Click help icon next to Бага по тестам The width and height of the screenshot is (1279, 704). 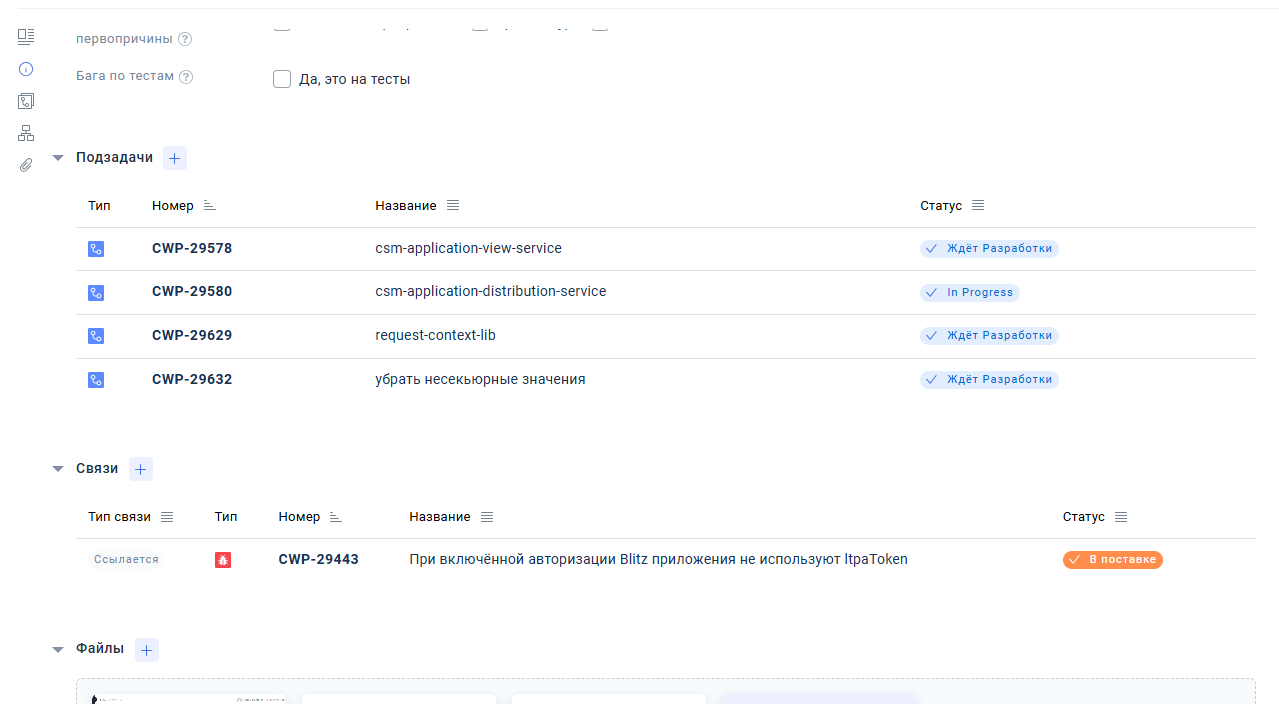coord(186,77)
